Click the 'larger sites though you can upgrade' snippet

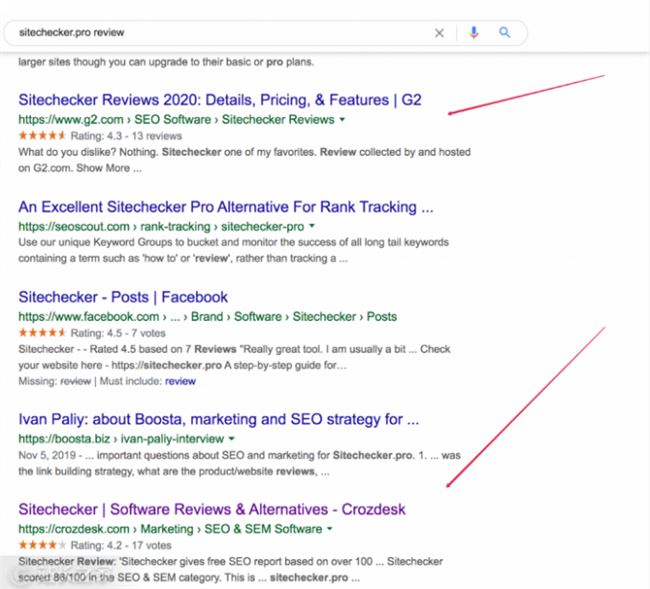point(166,62)
